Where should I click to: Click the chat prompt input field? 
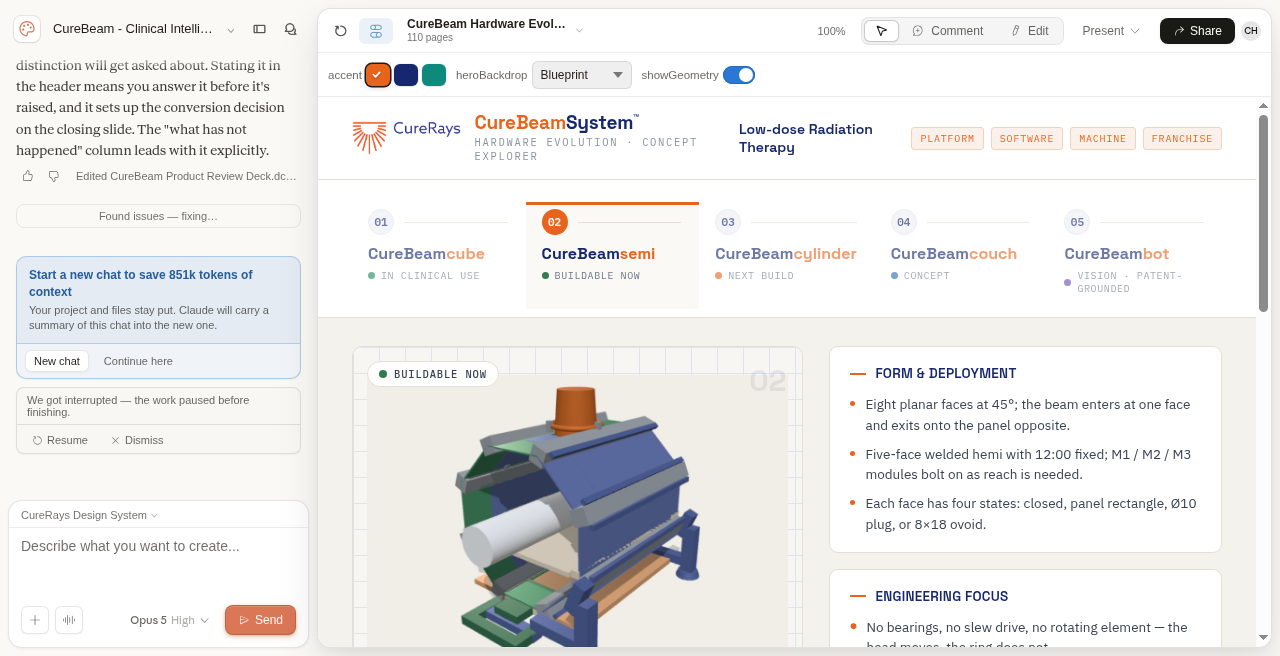(158, 562)
